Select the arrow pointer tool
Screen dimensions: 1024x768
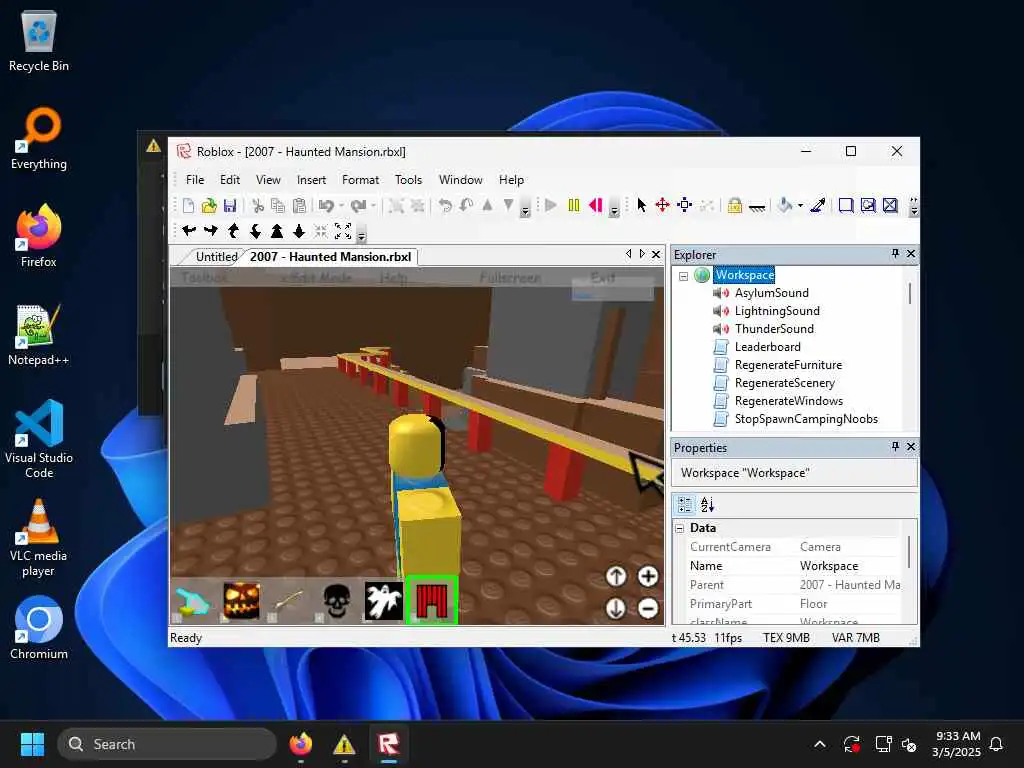pos(641,206)
